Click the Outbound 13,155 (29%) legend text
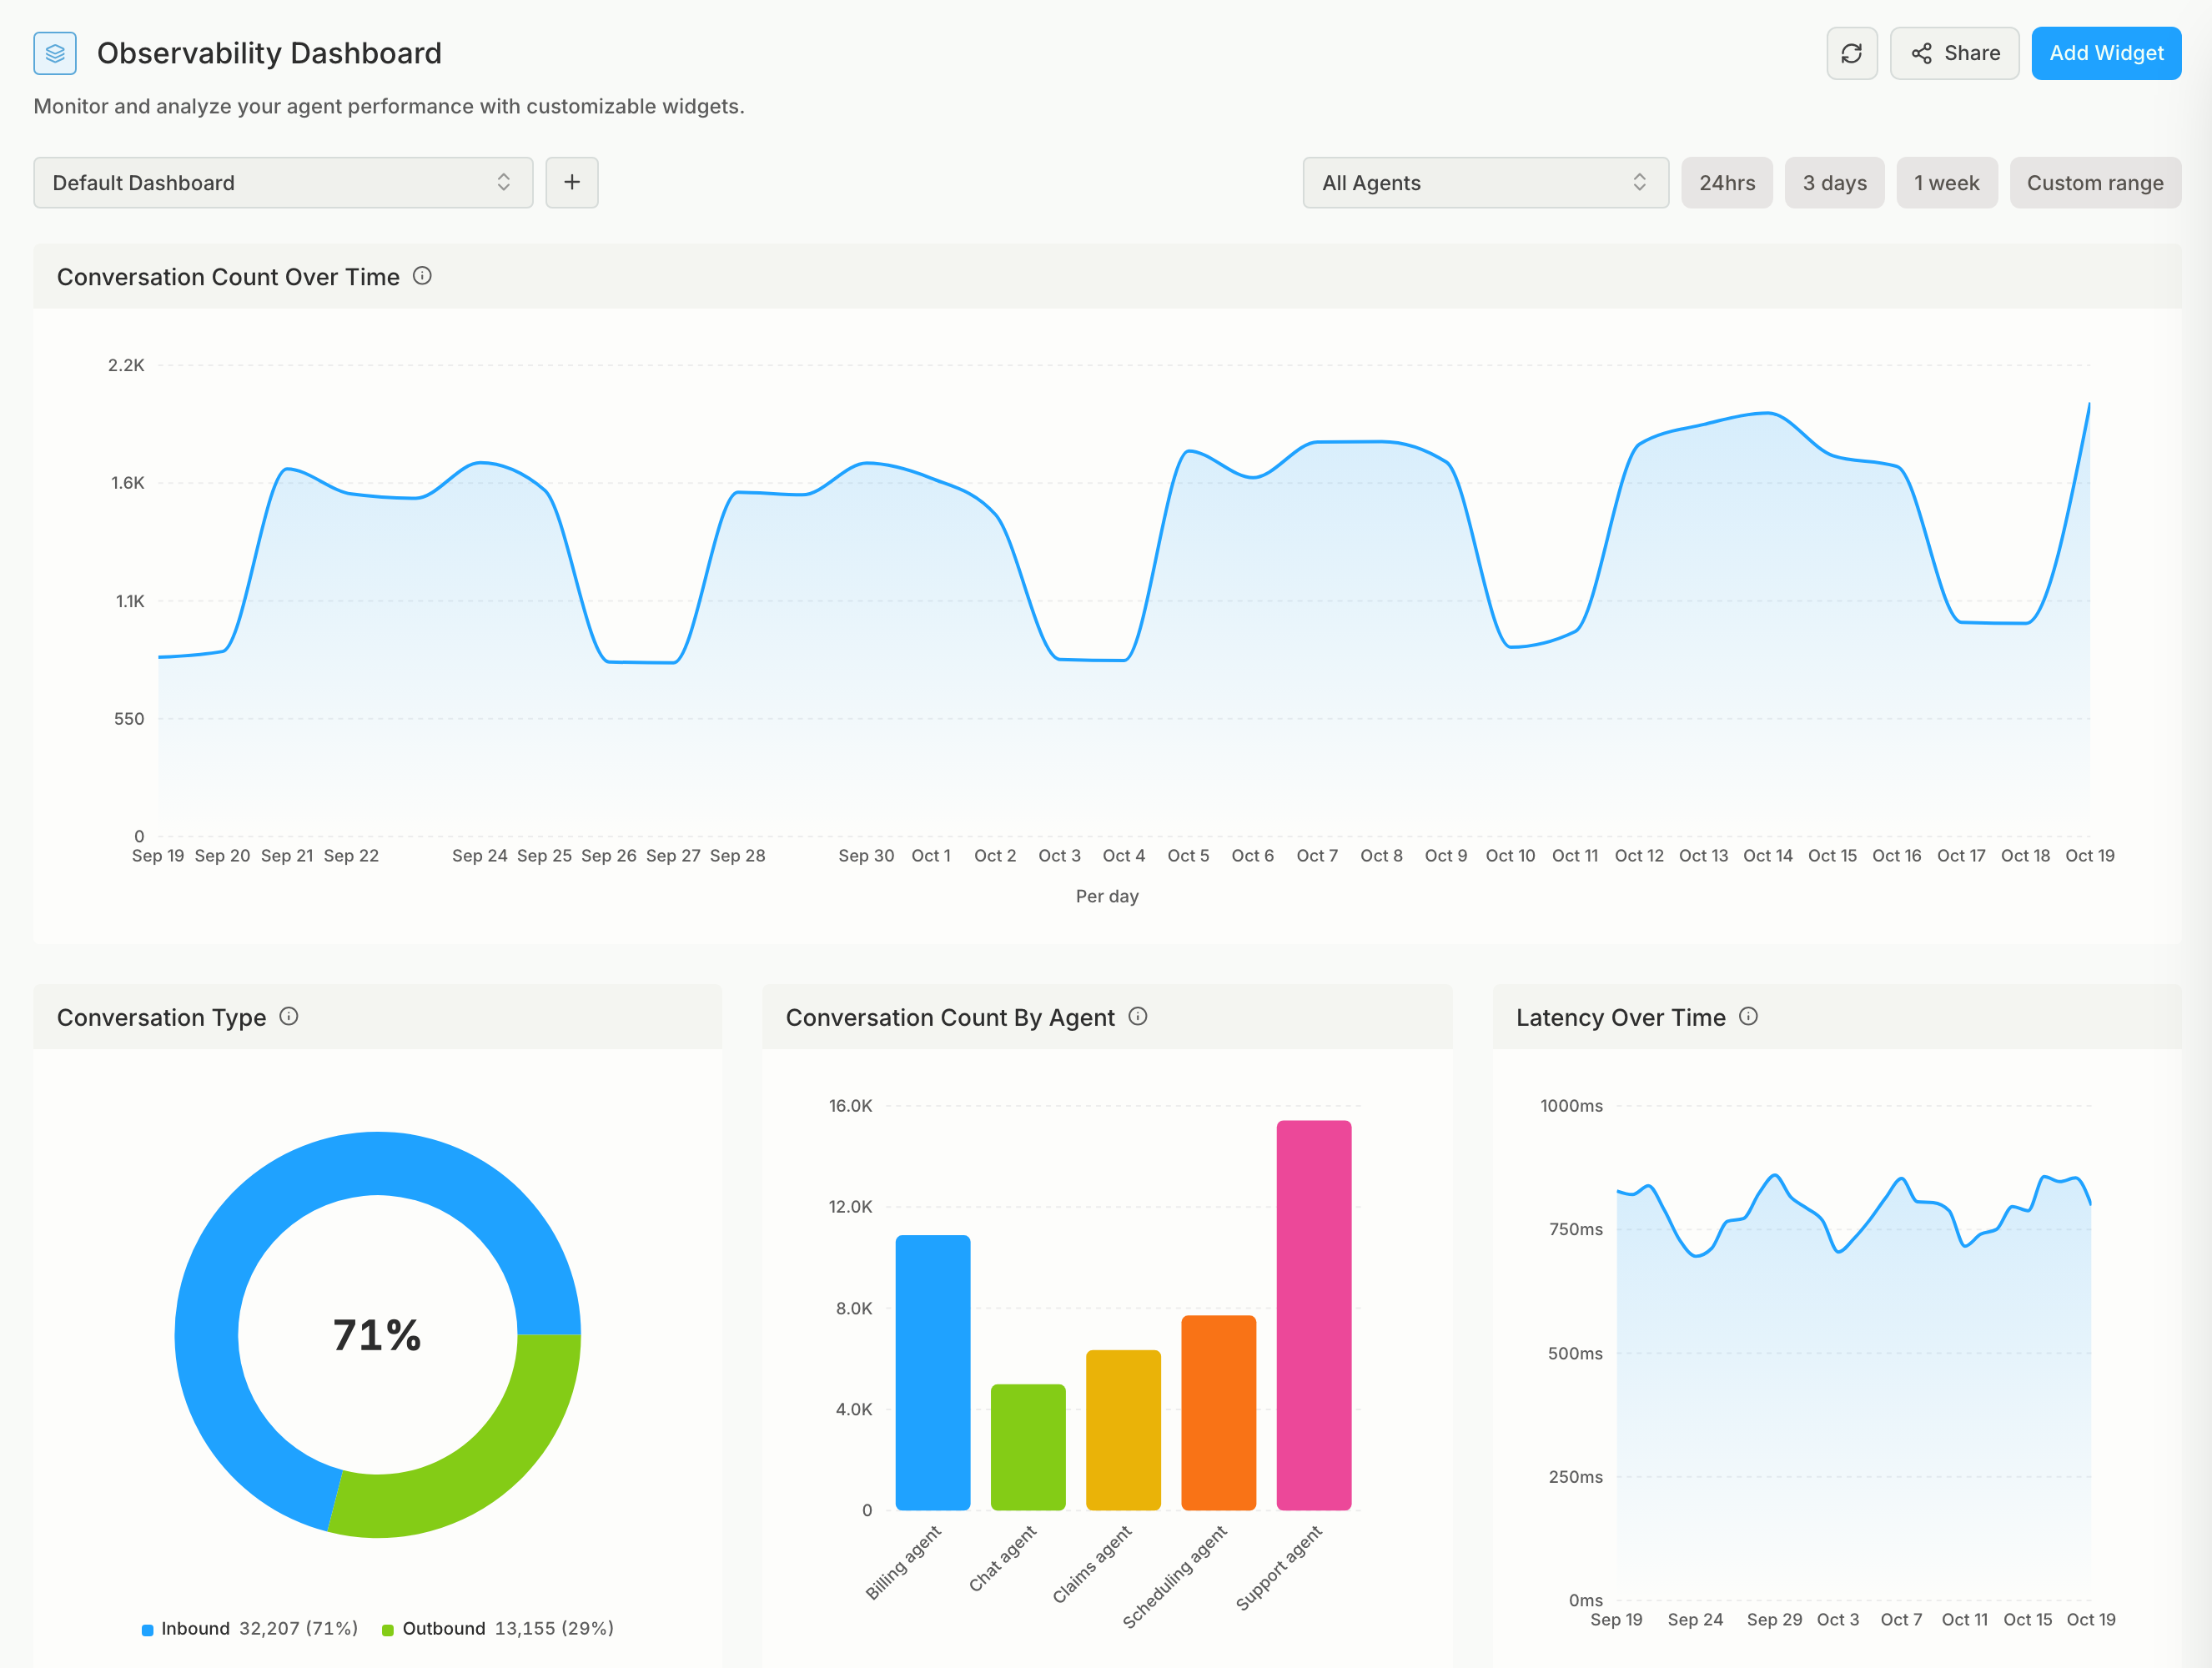The width and height of the screenshot is (2212, 1668). coord(508,1628)
